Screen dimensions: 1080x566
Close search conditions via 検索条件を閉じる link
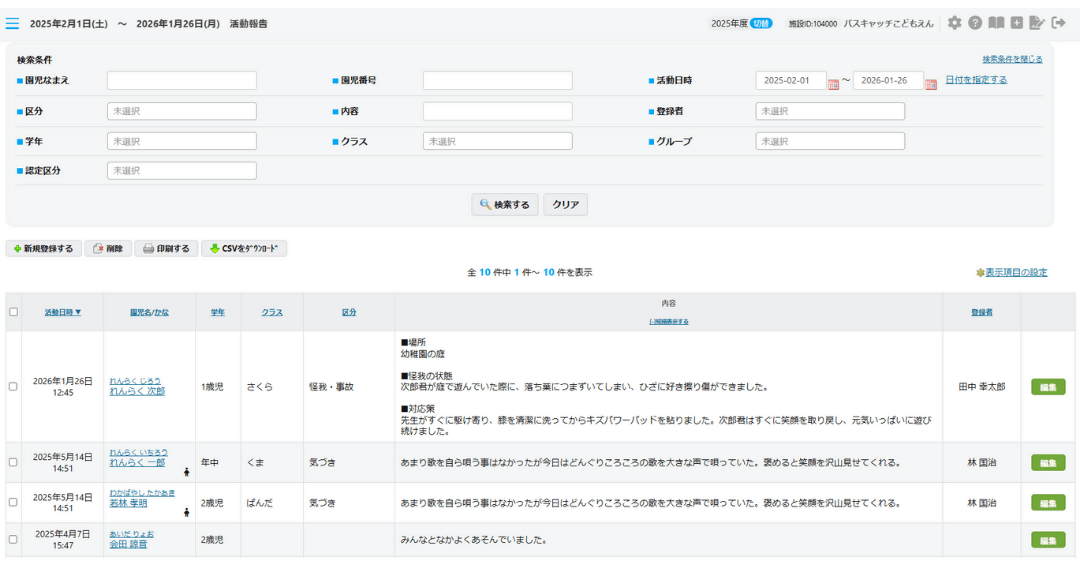(1012, 59)
